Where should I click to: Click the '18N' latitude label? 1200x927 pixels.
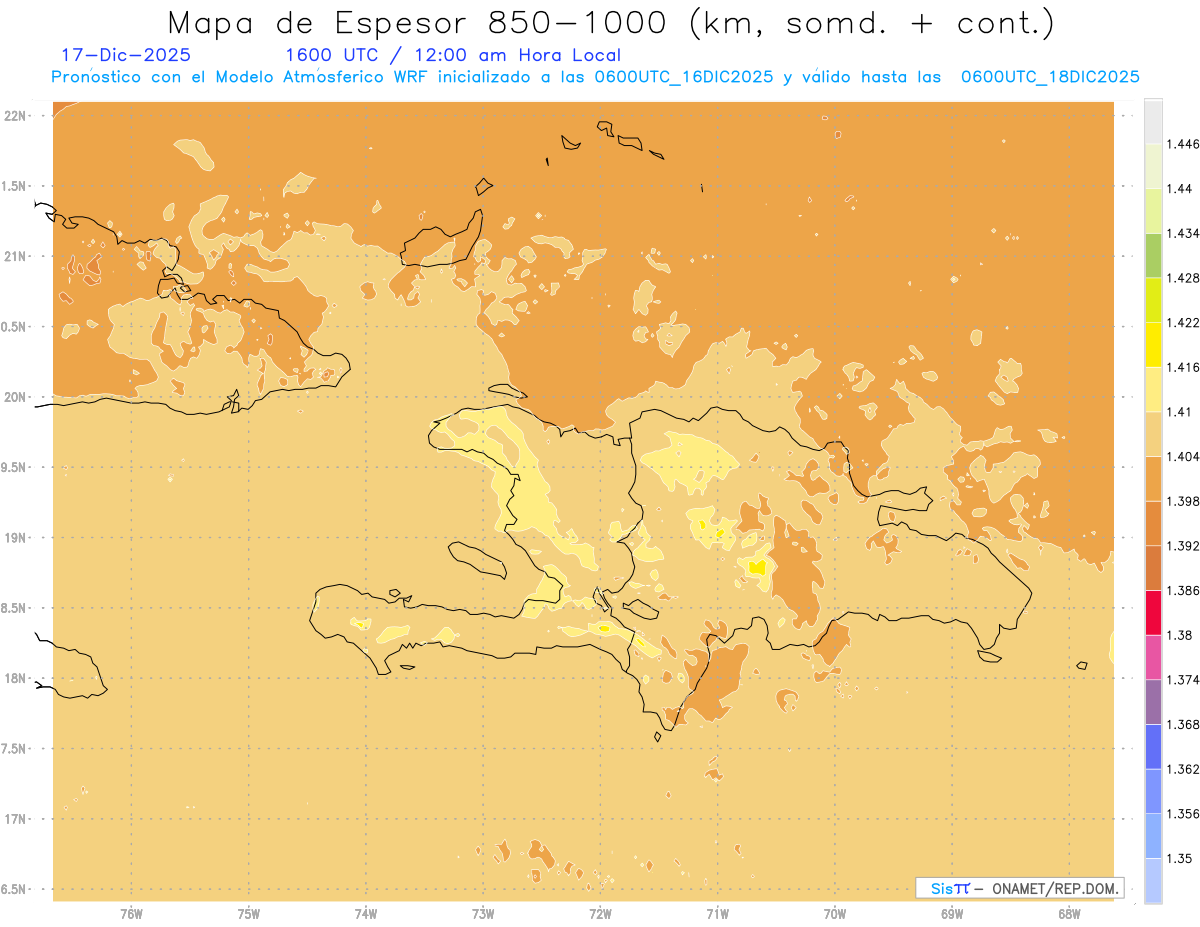[x=15, y=678]
